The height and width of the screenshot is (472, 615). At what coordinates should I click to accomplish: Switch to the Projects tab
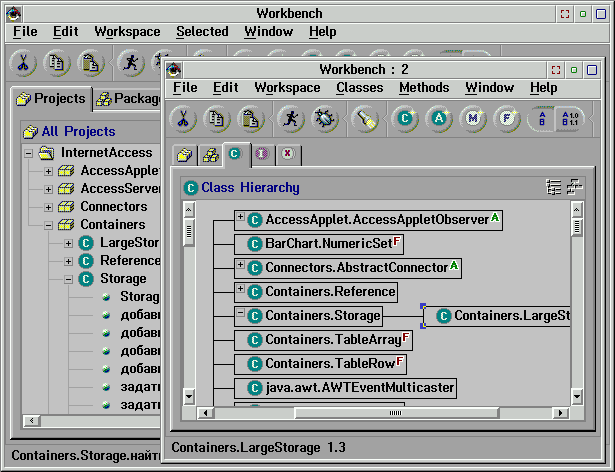pos(51,99)
